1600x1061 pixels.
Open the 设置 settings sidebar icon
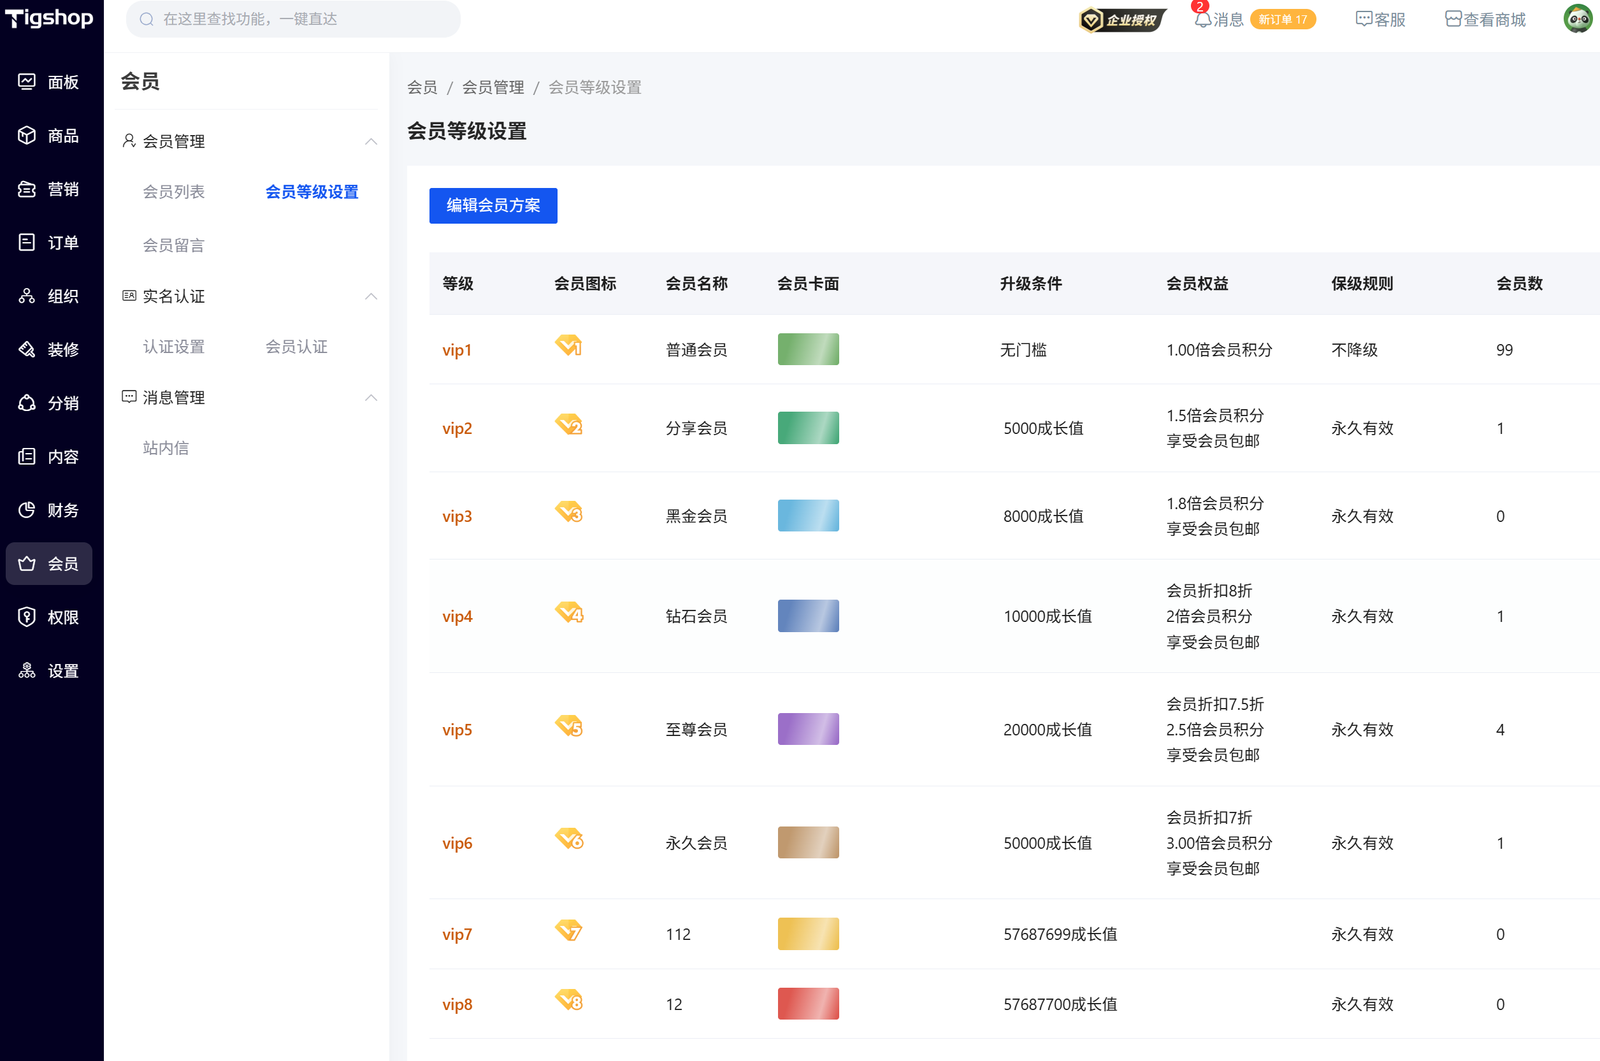tap(27, 671)
